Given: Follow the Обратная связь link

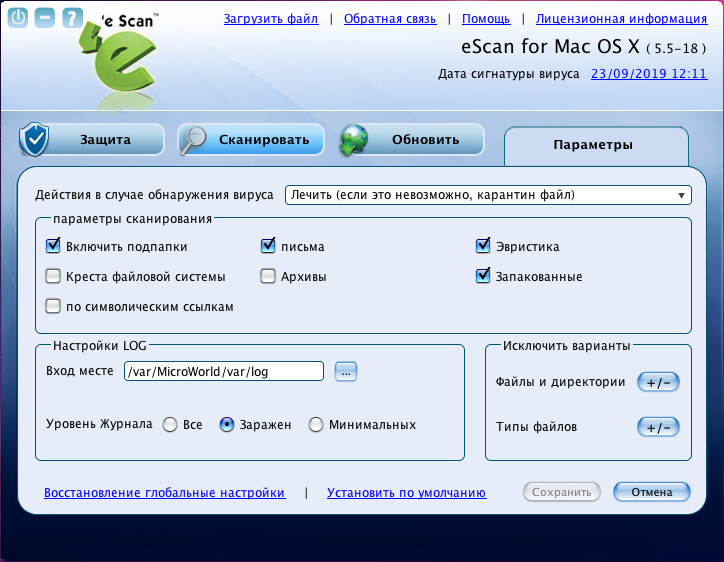Looking at the screenshot, I should (390, 18).
